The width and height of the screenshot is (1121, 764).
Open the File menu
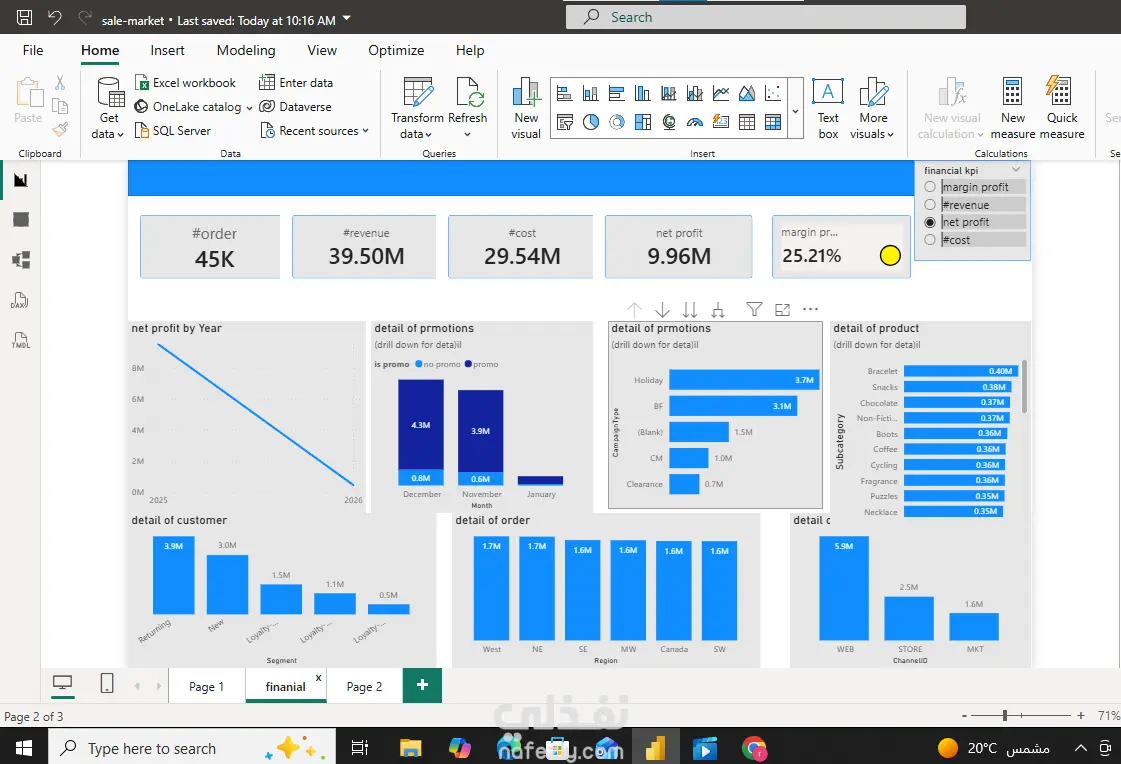33,50
